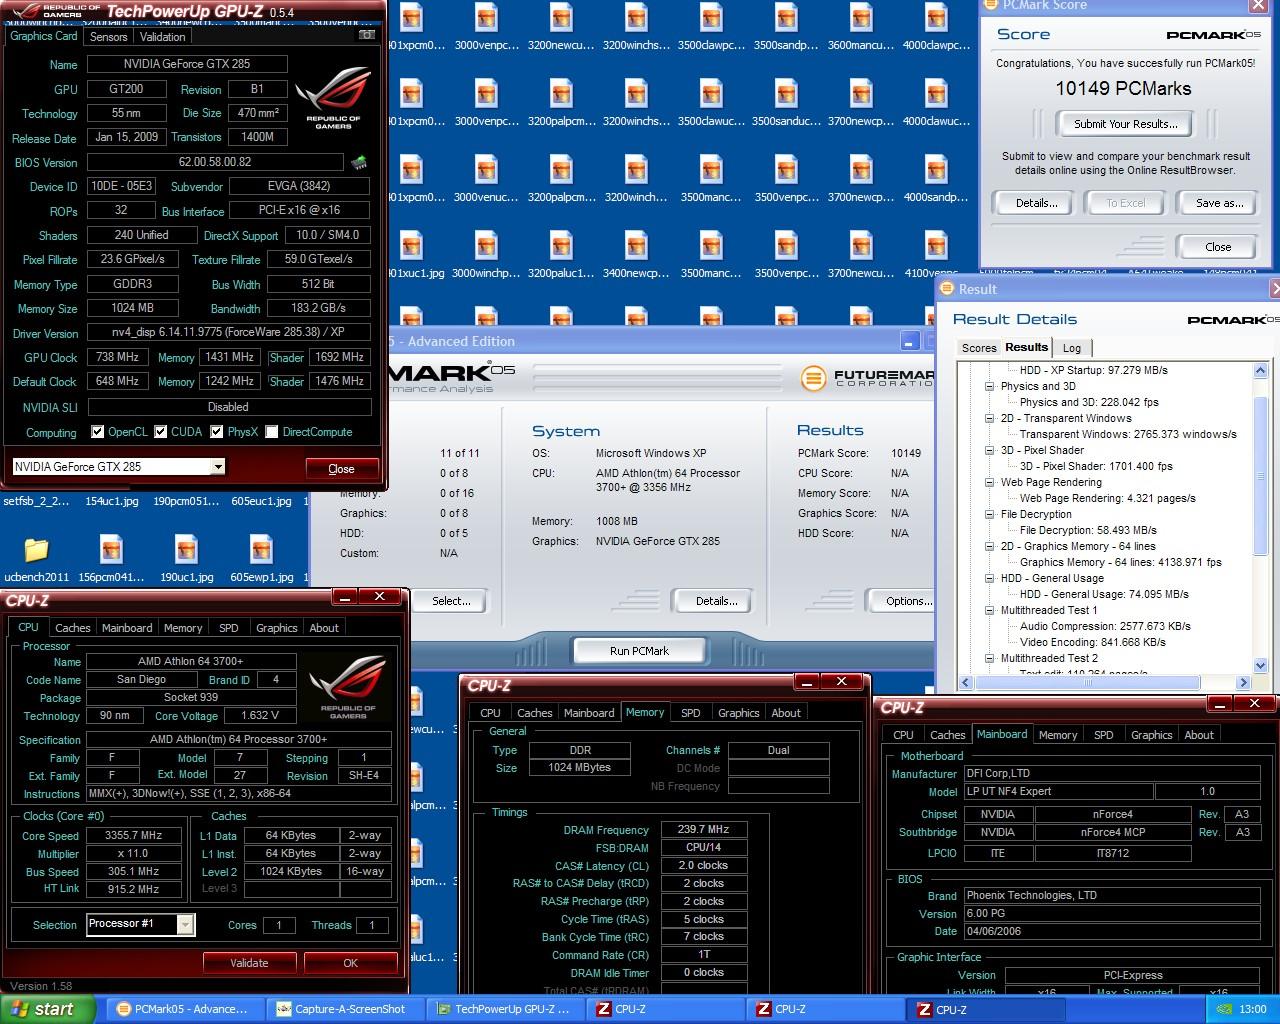Open the Start menu
The width and height of the screenshot is (1280, 1024).
coord(48,1009)
